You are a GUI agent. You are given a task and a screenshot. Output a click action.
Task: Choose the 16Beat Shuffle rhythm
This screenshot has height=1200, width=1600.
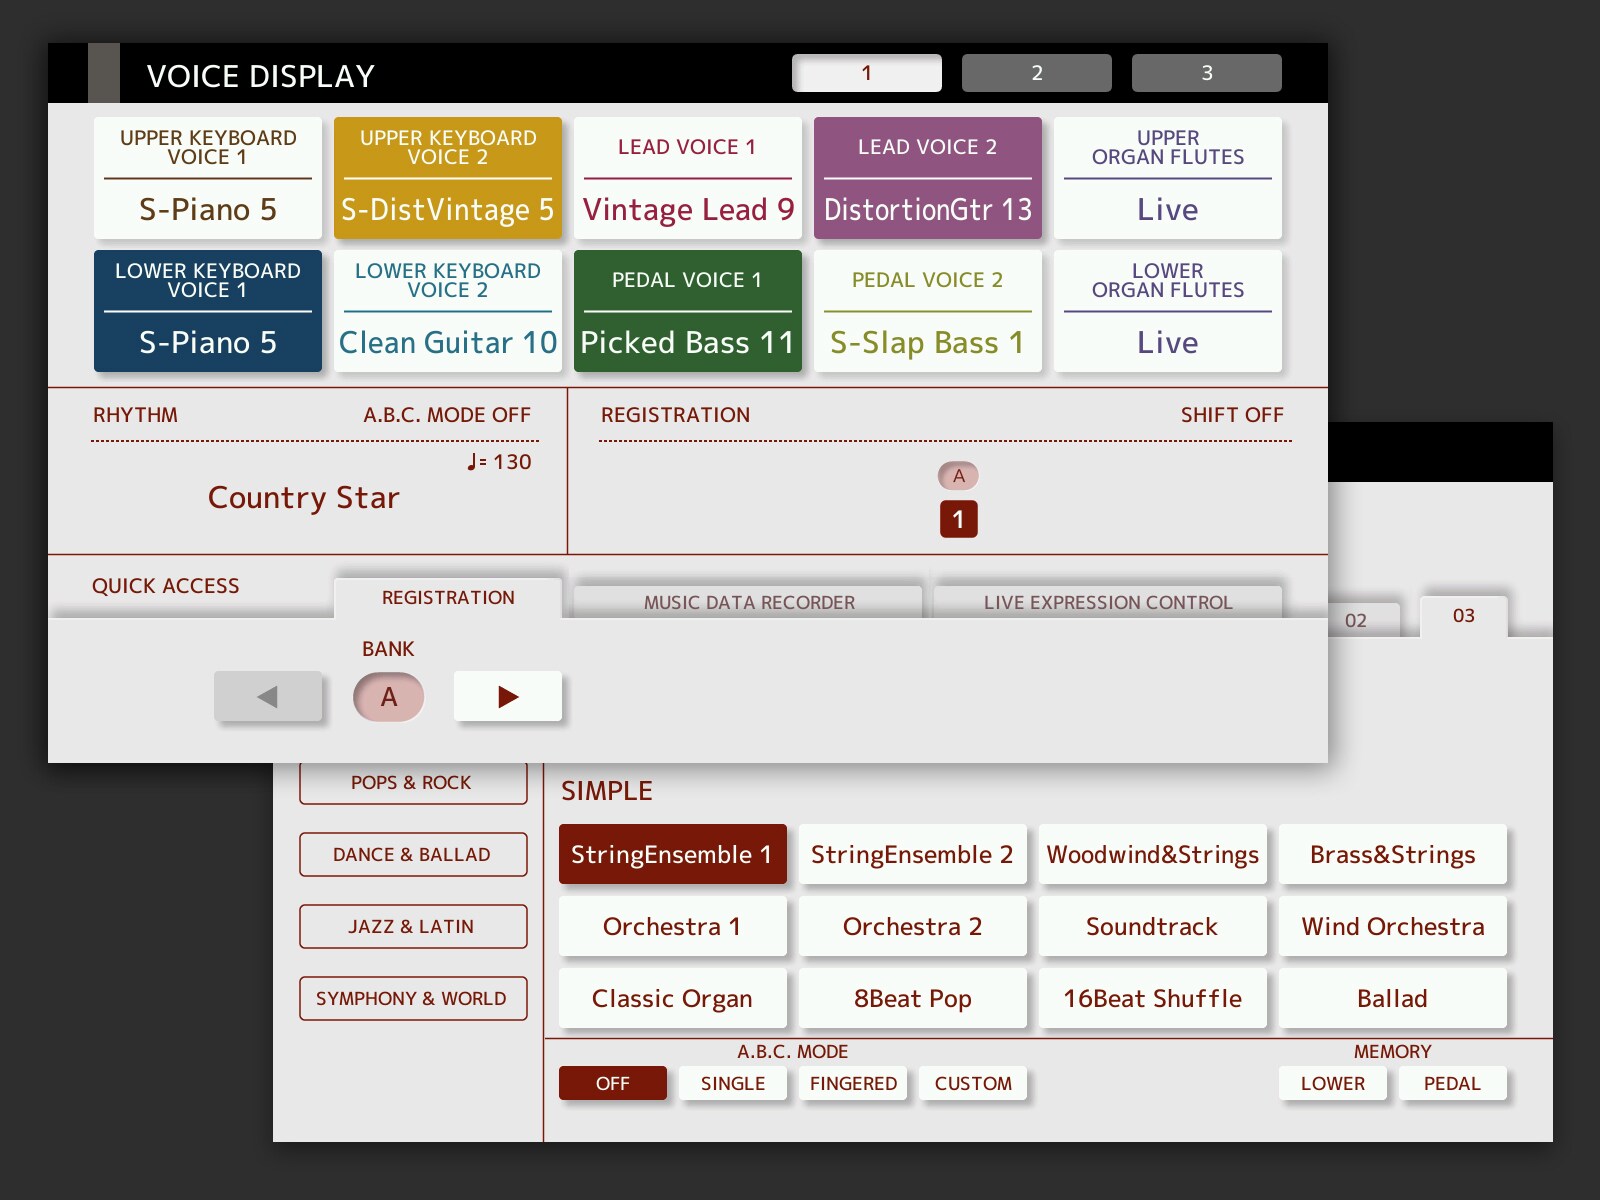1152,998
